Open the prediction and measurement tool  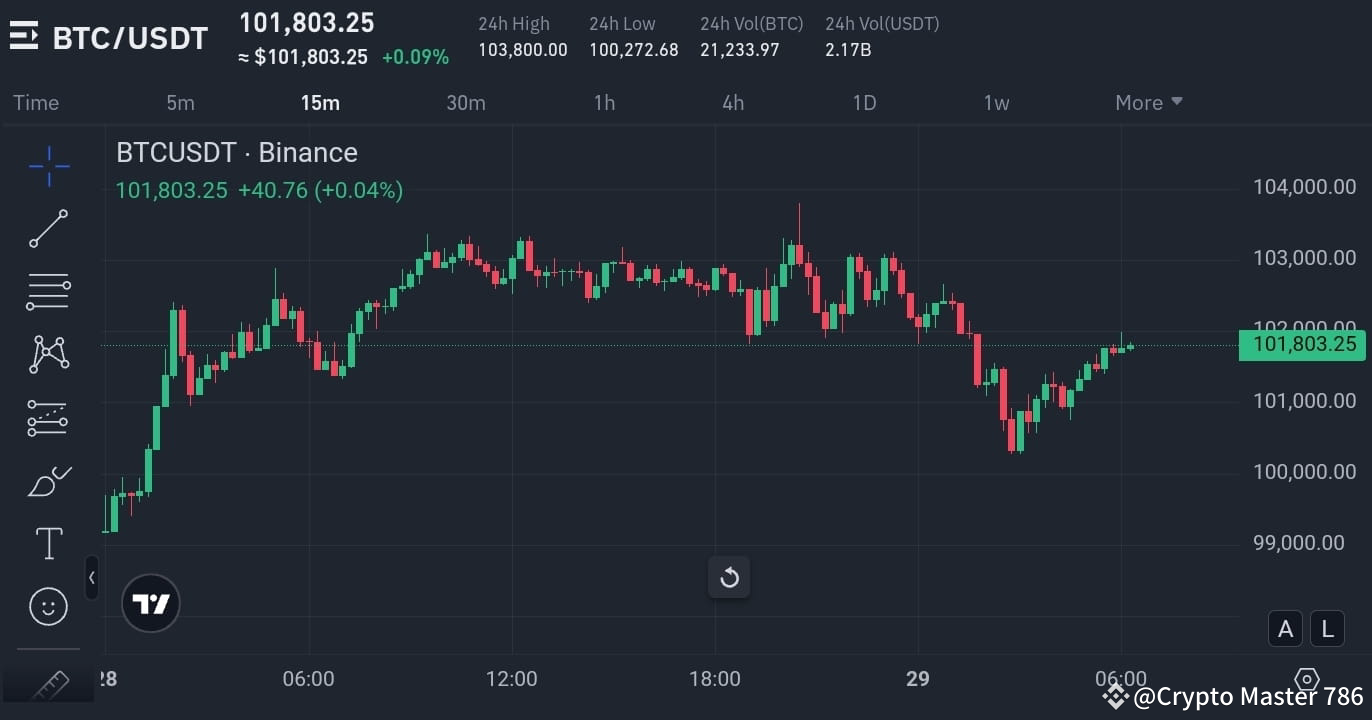[x=47, y=417]
